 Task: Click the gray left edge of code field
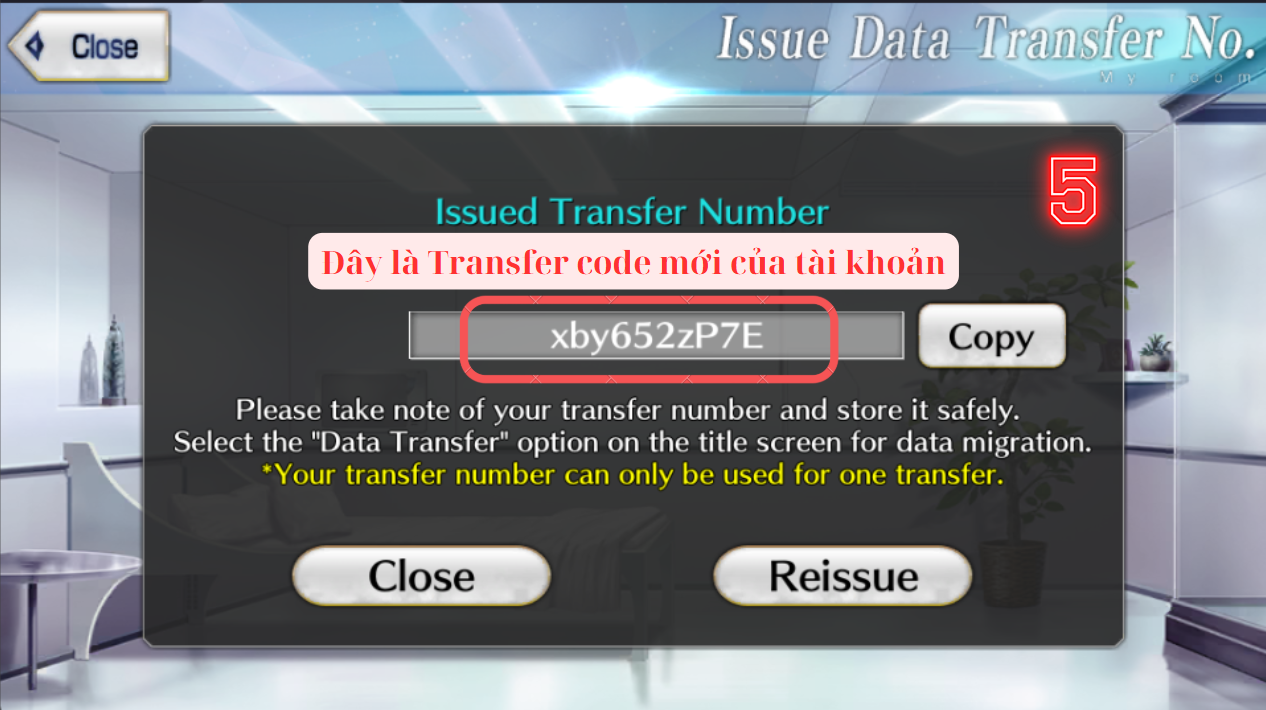click(436, 336)
